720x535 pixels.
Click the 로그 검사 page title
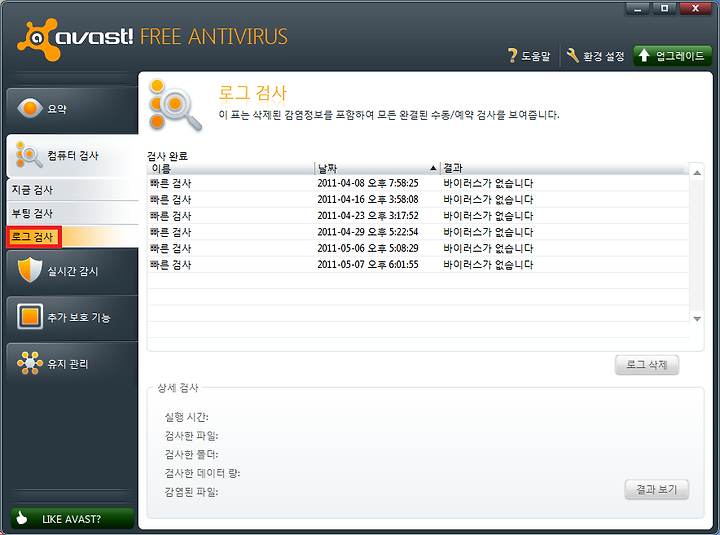coord(253,93)
